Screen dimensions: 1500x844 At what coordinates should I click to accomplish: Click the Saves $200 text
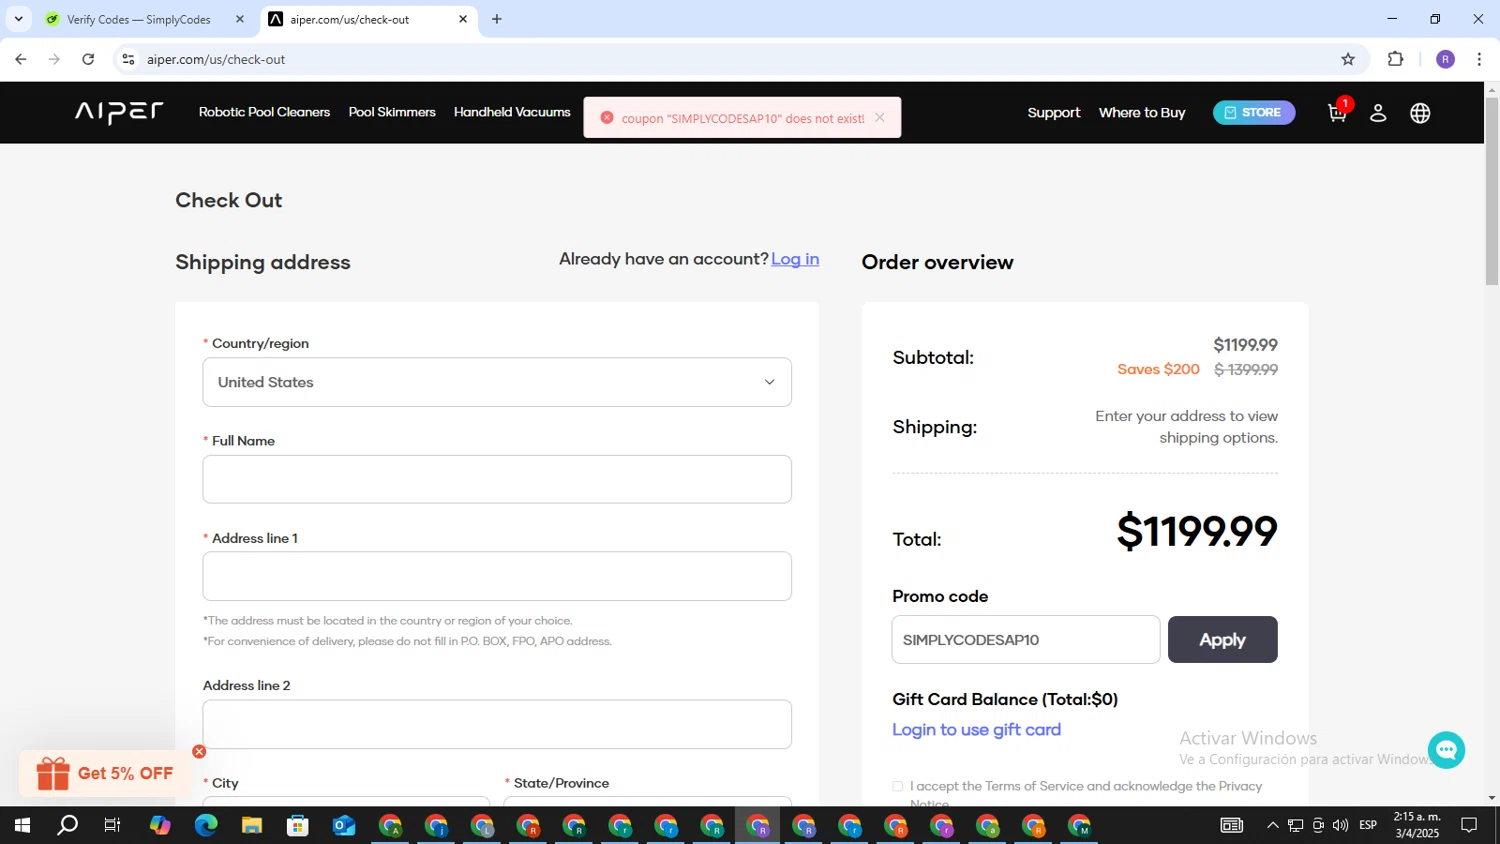click(x=1158, y=369)
